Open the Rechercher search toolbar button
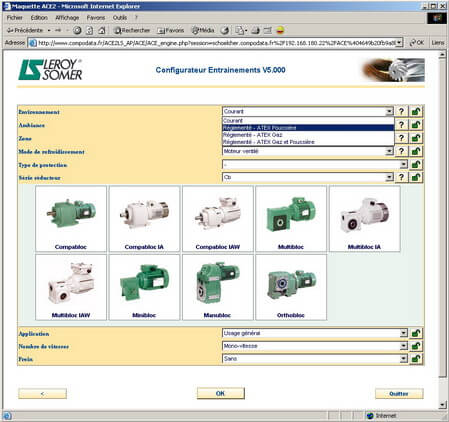Viewport: 449px width, 422px height. click(x=132, y=30)
